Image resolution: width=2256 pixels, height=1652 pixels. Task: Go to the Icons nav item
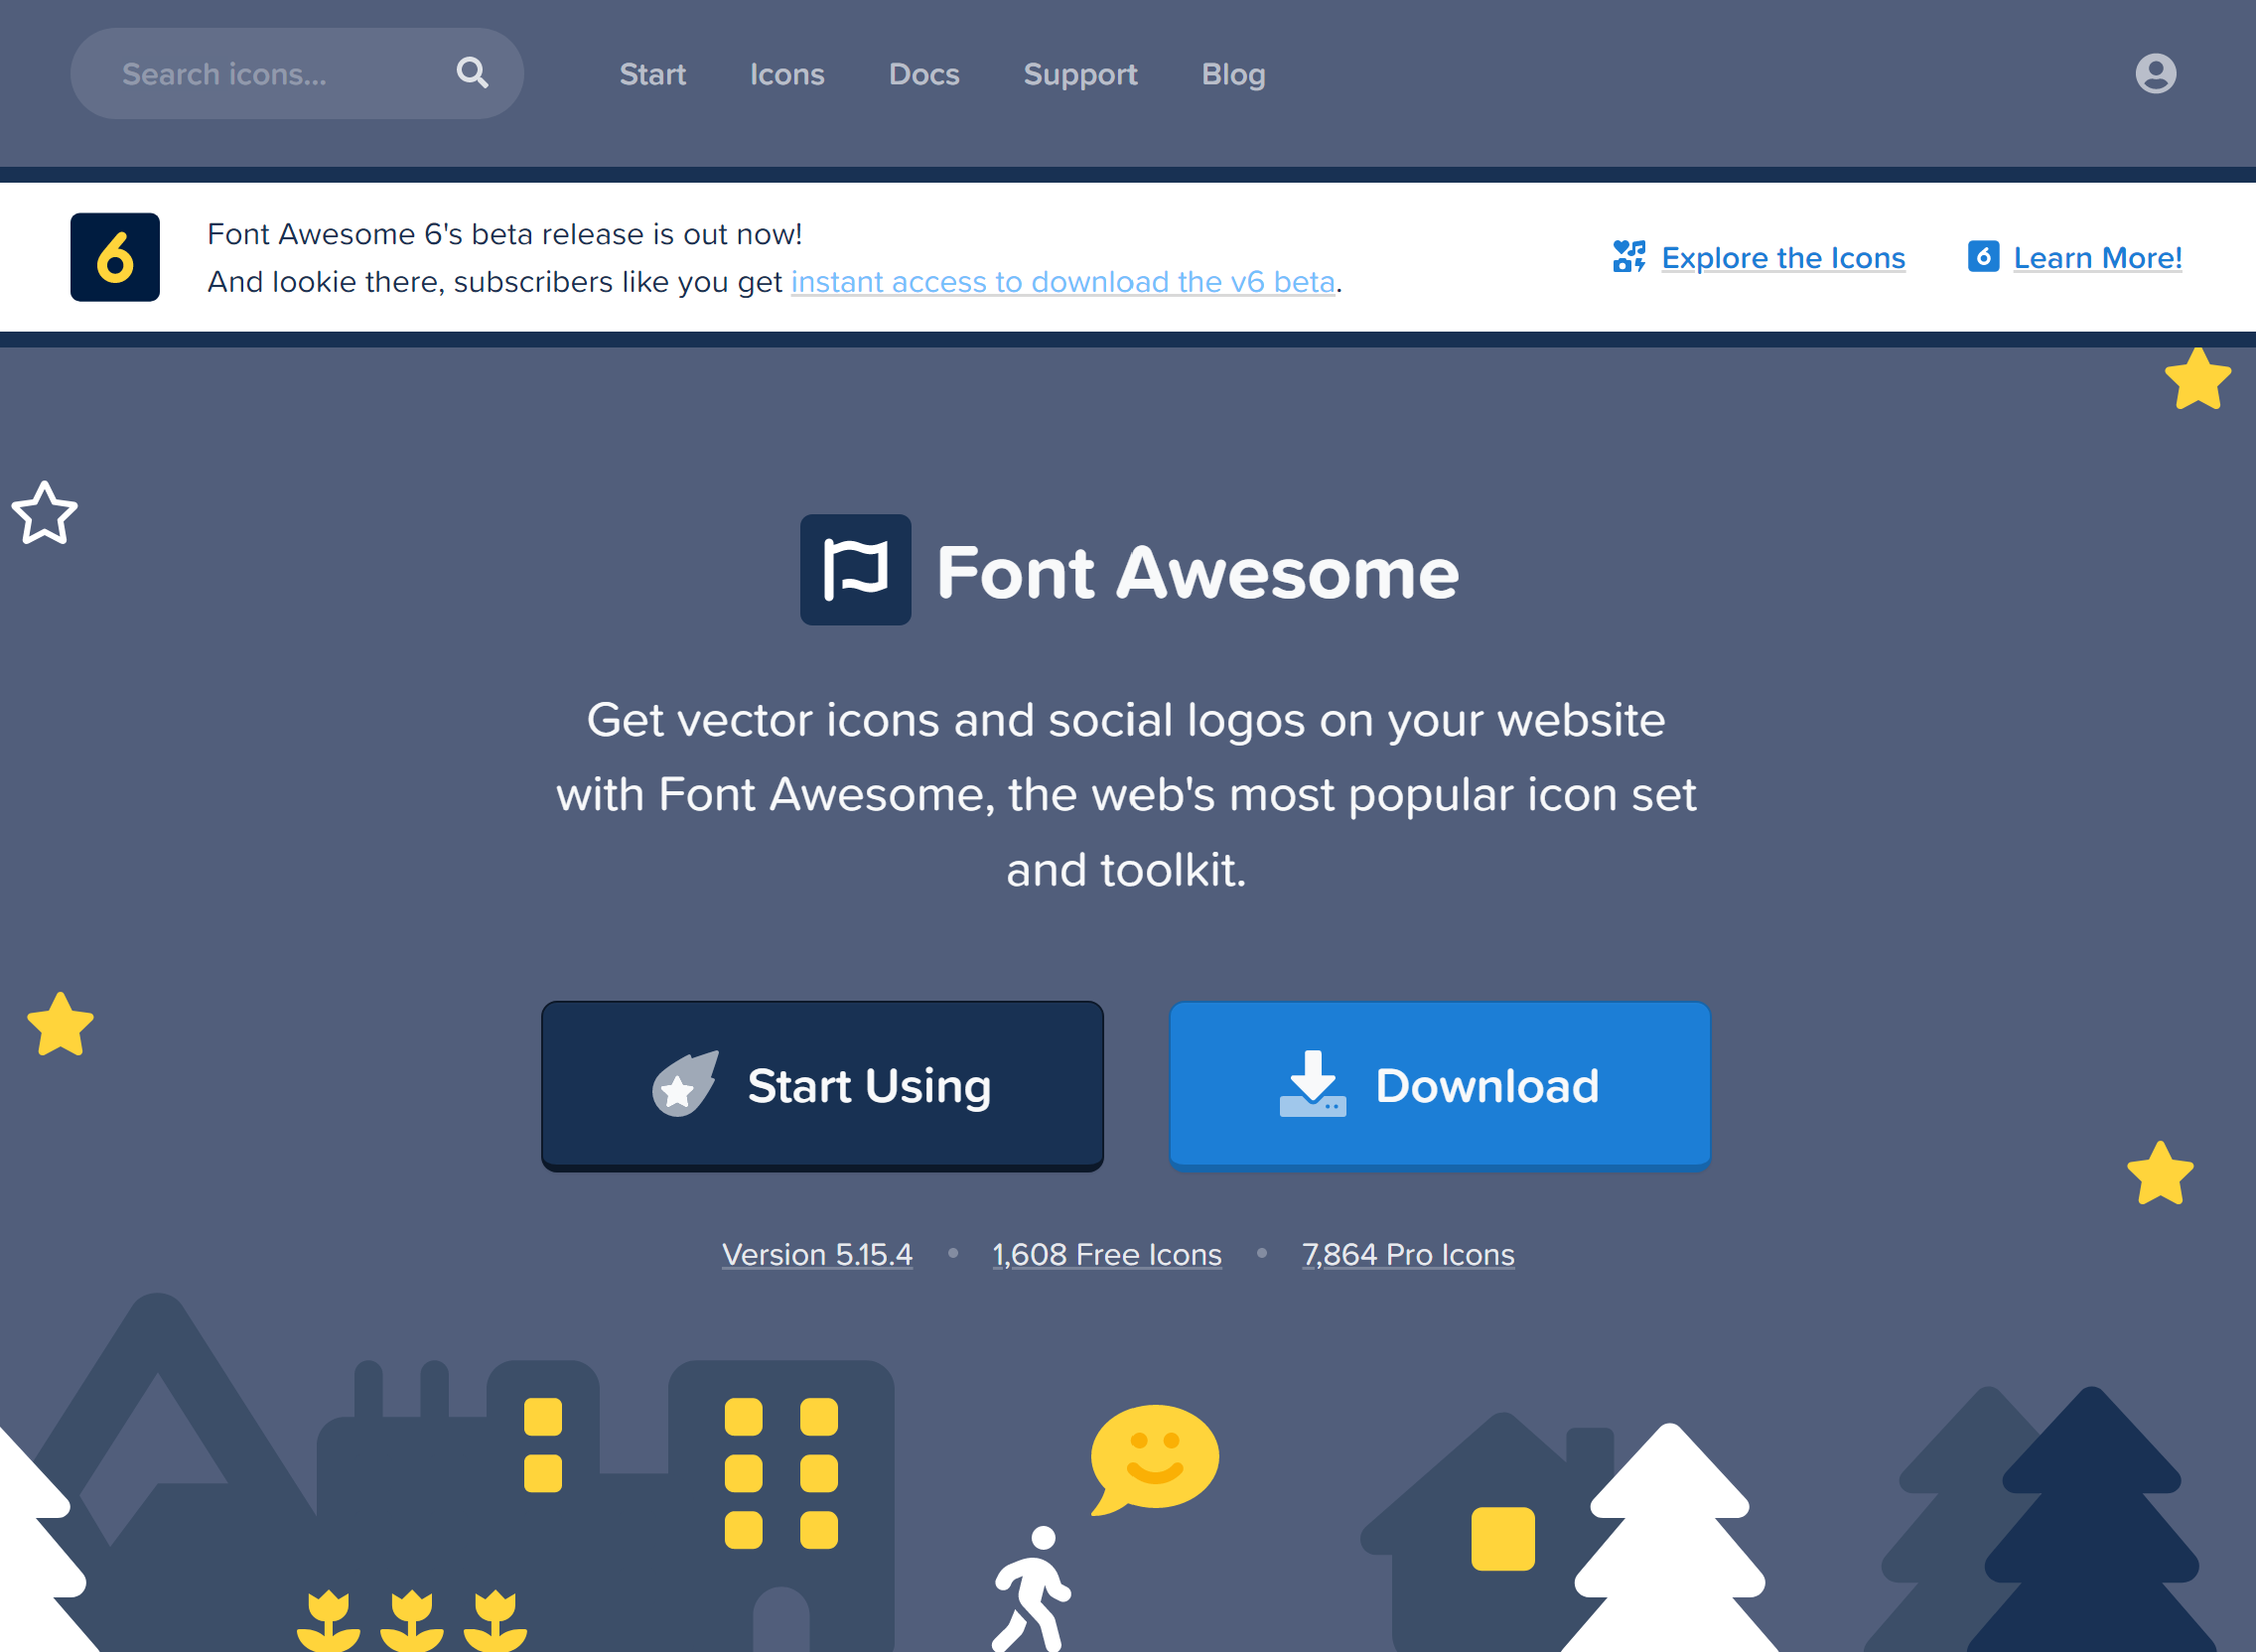click(787, 74)
